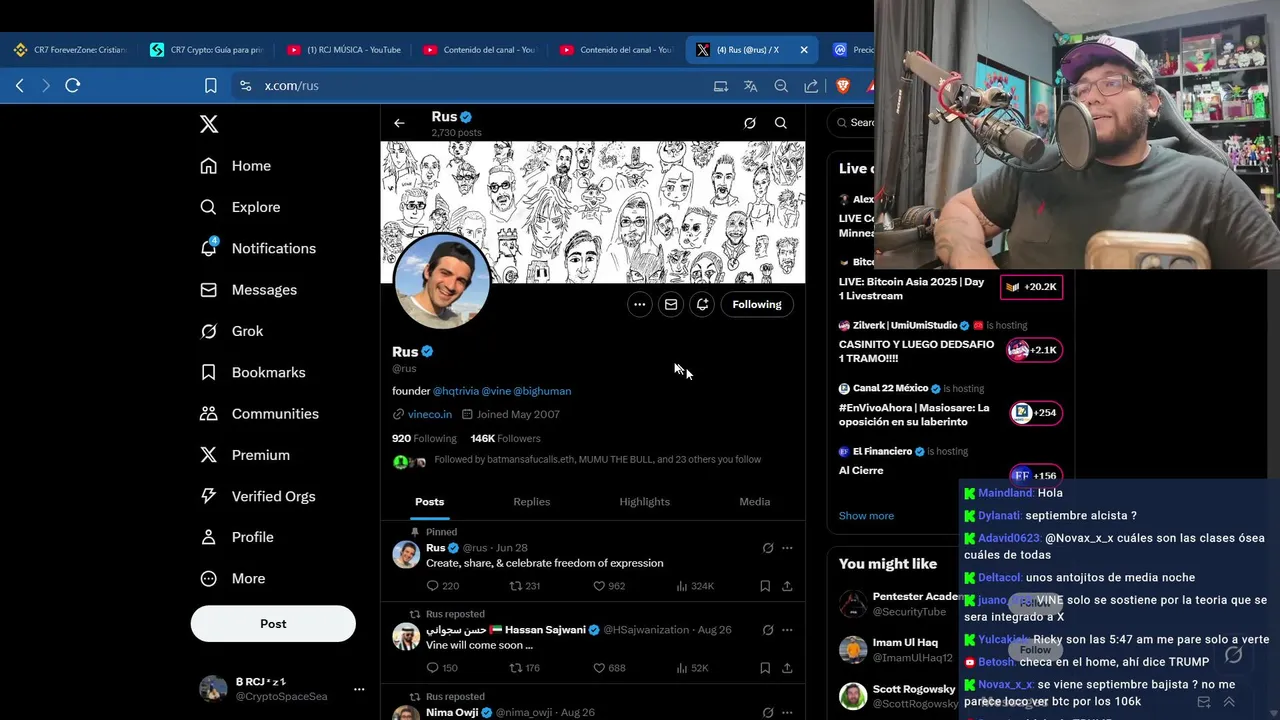The image size is (1280, 720).
Task: Open Grok action on Hassan Sajwani post
Action: point(768,630)
